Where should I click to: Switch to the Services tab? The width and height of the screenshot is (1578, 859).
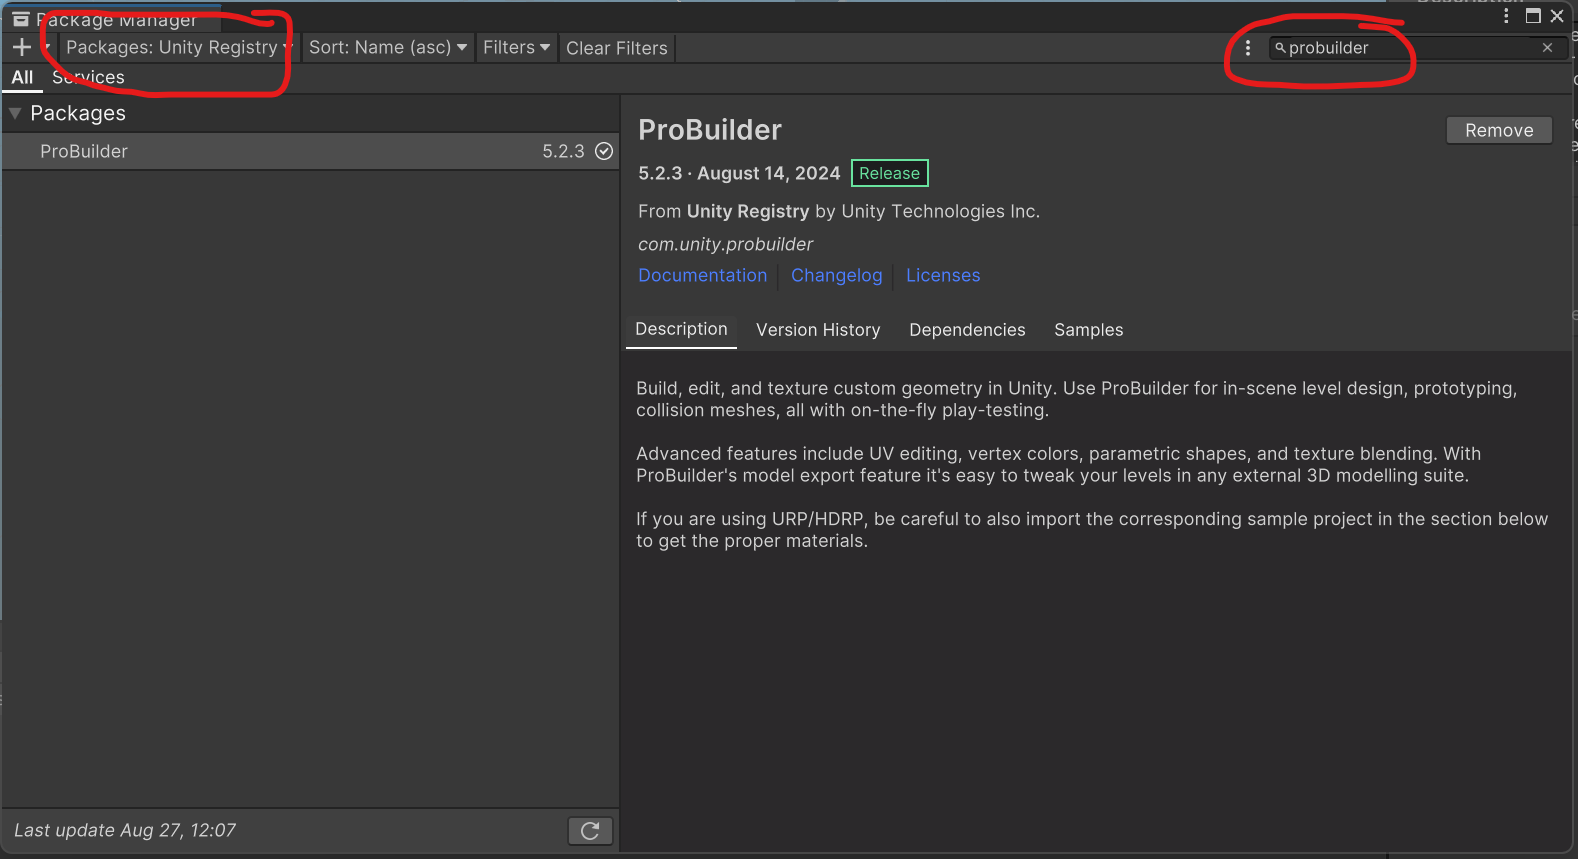click(x=88, y=77)
